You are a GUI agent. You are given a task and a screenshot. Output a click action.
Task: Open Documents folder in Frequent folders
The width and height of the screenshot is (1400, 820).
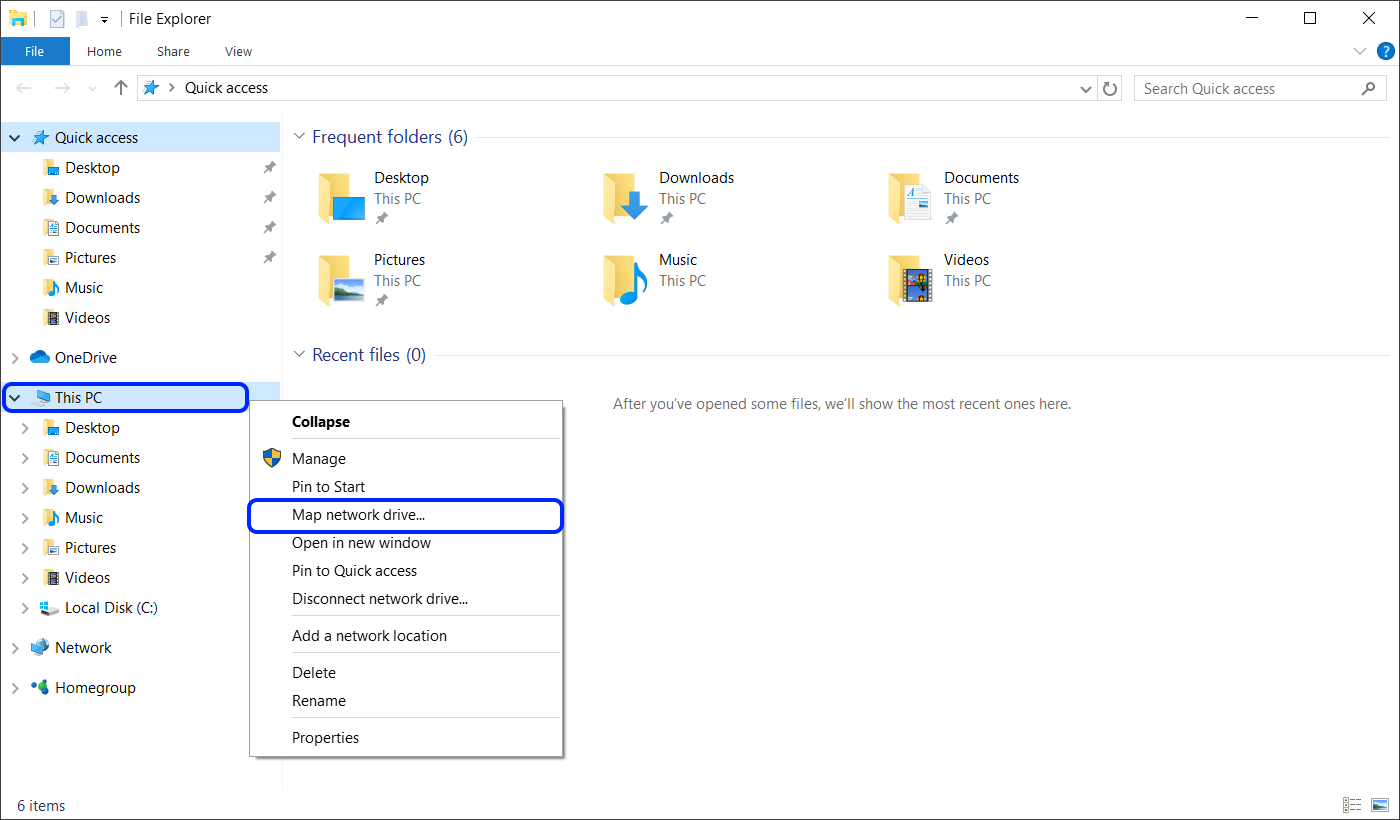coord(955,198)
